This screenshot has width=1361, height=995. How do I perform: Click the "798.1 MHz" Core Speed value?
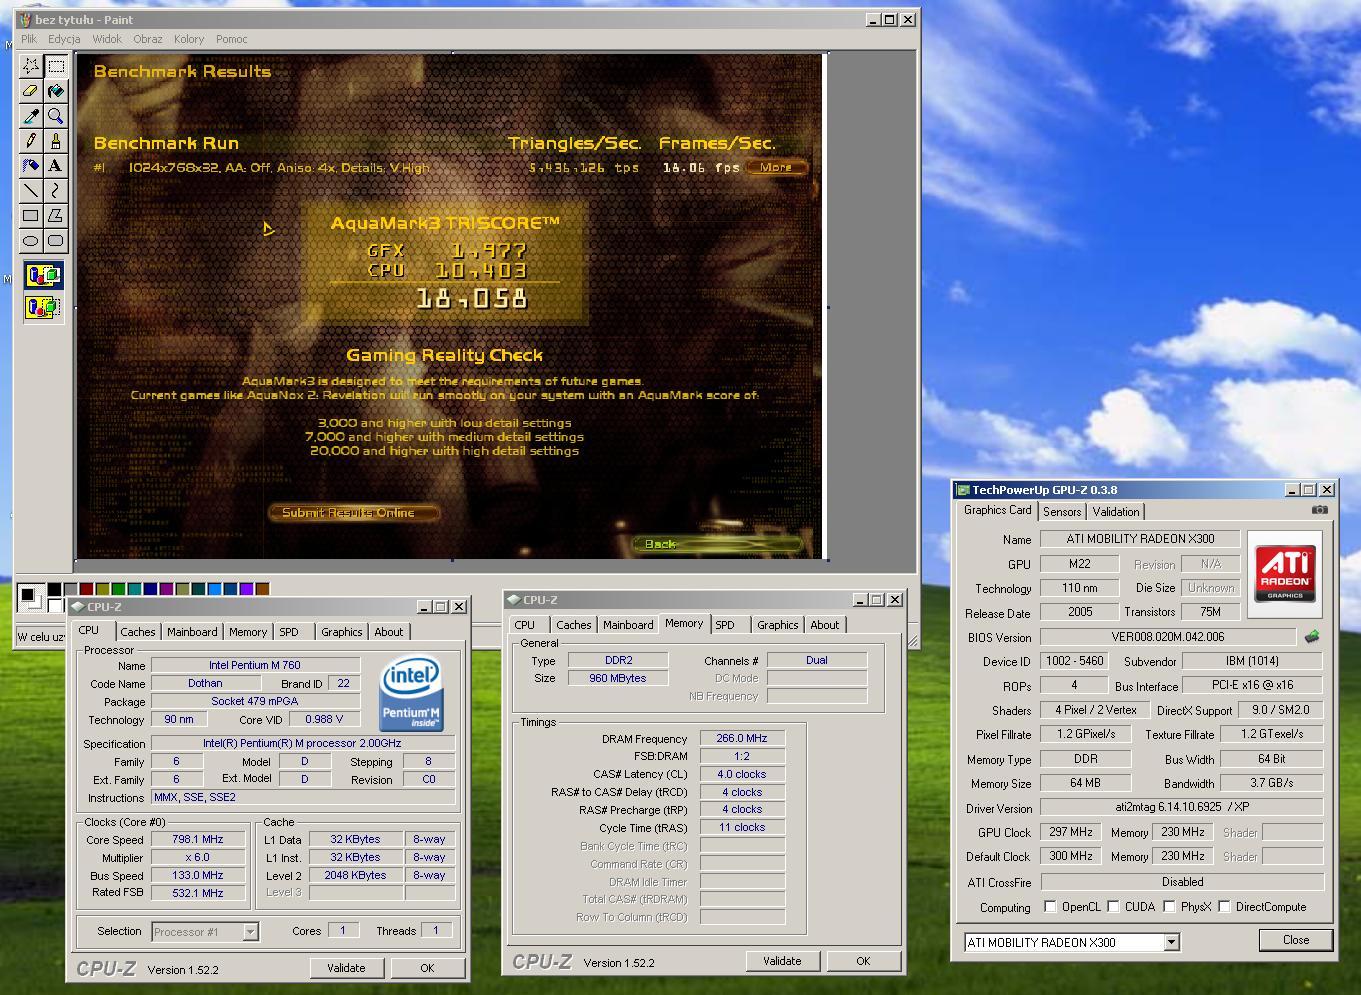click(x=198, y=840)
